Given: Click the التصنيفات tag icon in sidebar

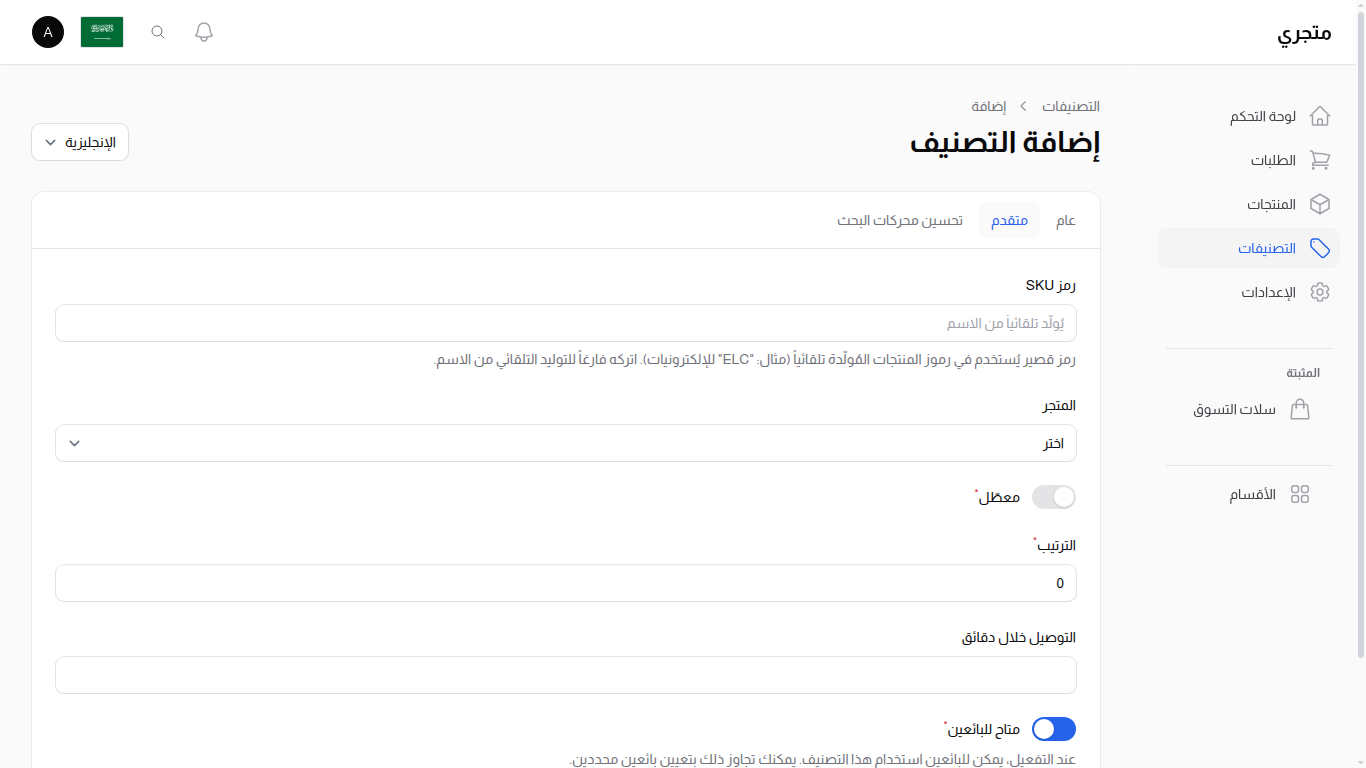Looking at the screenshot, I should coord(1320,248).
